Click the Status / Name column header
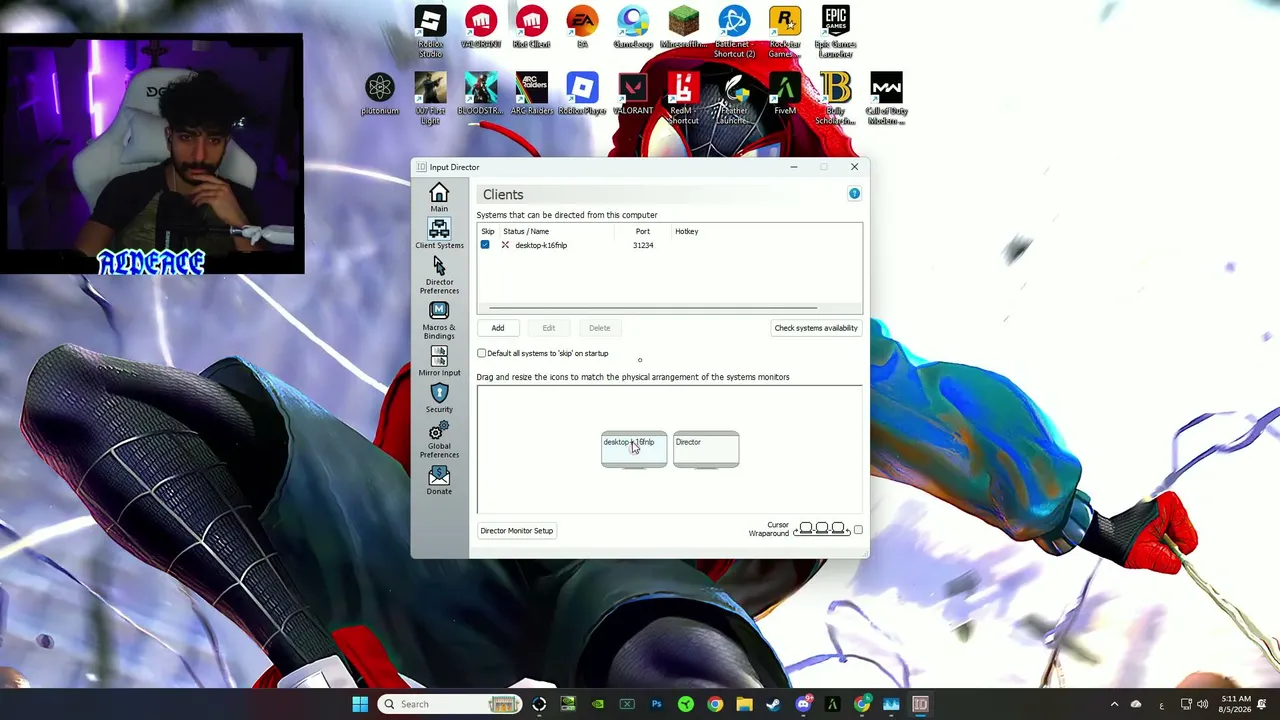 point(526,231)
